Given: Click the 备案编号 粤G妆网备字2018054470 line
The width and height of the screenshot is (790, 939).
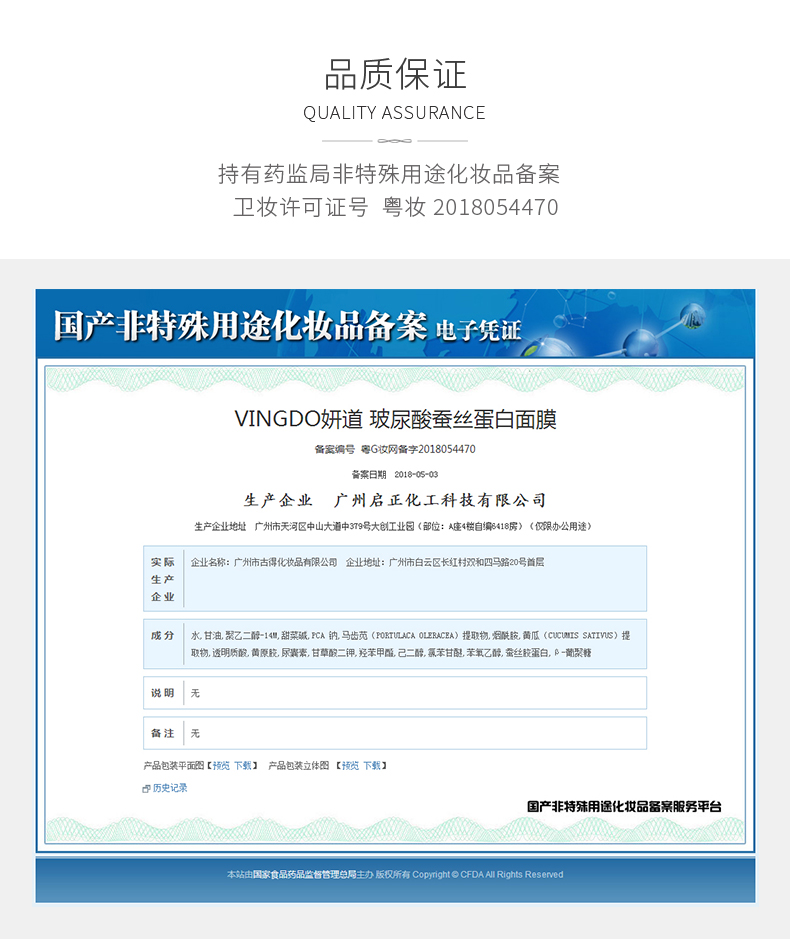Looking at the screenshot, I should pyautogui.click(x=395, y=449).
